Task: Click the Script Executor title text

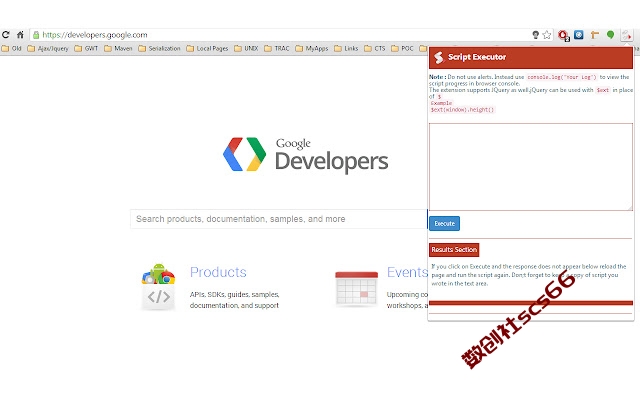Action: [x=477, y=57]
